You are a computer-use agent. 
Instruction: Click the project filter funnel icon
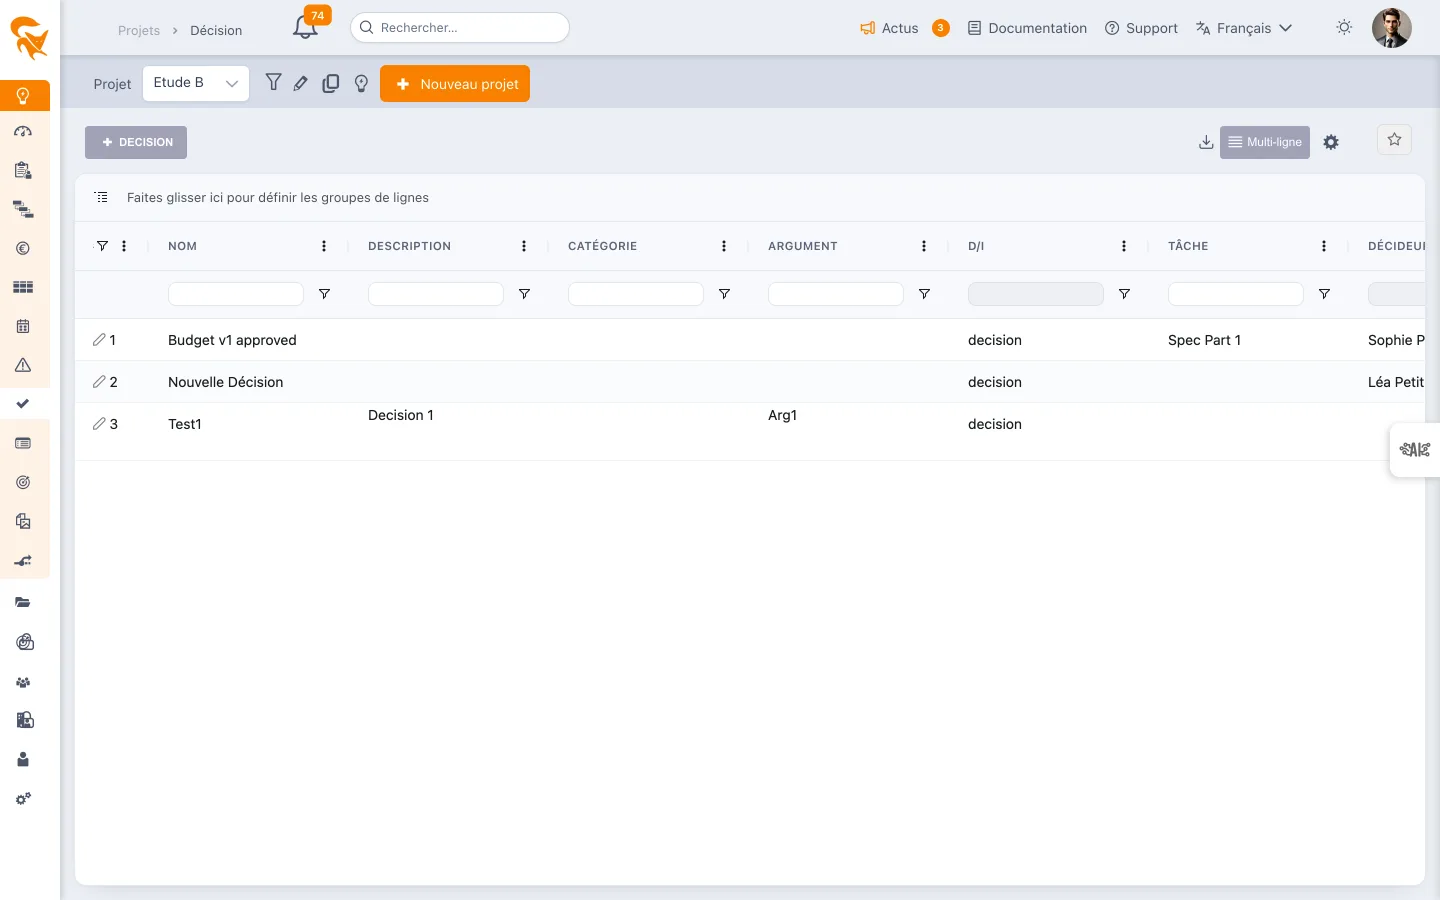(273, 82)
